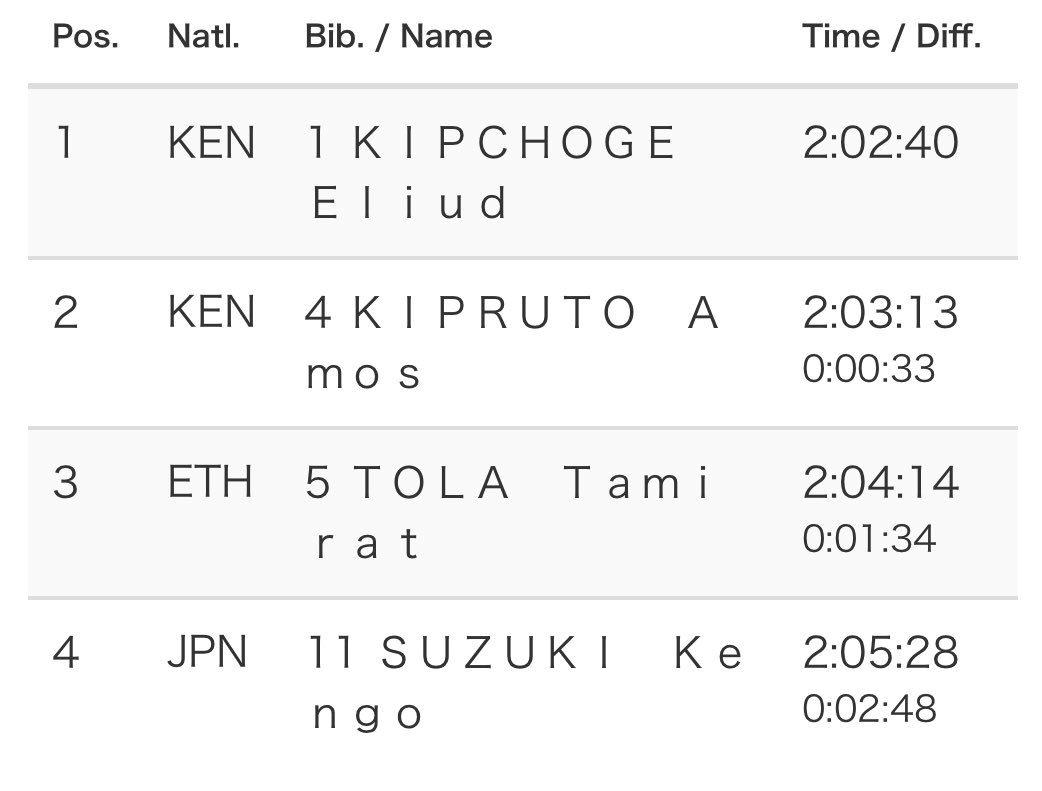Click position number 4

point(65,653)
